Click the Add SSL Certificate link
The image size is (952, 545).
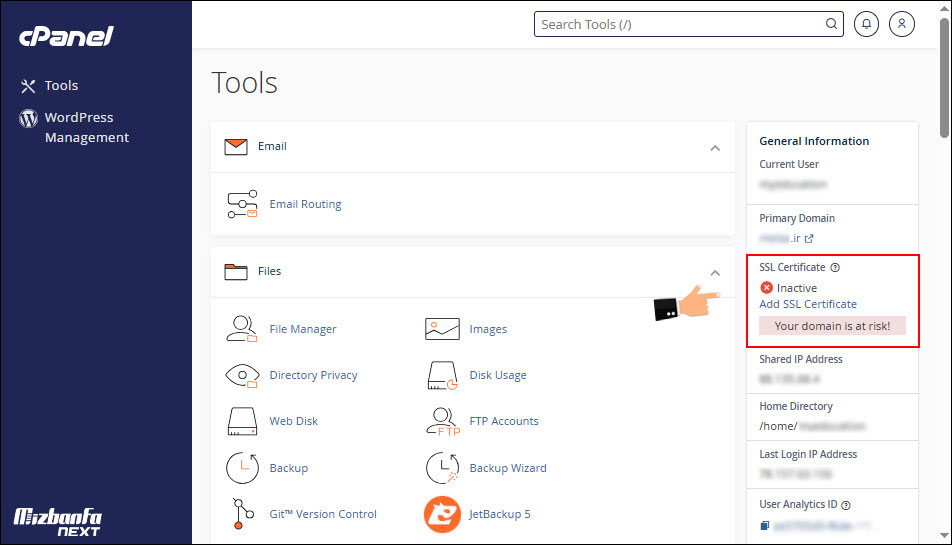point(808,304)
